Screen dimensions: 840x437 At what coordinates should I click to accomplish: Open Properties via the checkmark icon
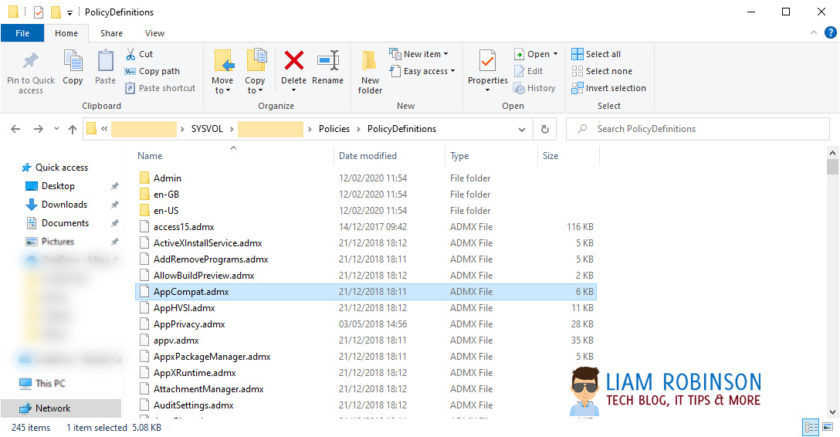tap(487, 61)
